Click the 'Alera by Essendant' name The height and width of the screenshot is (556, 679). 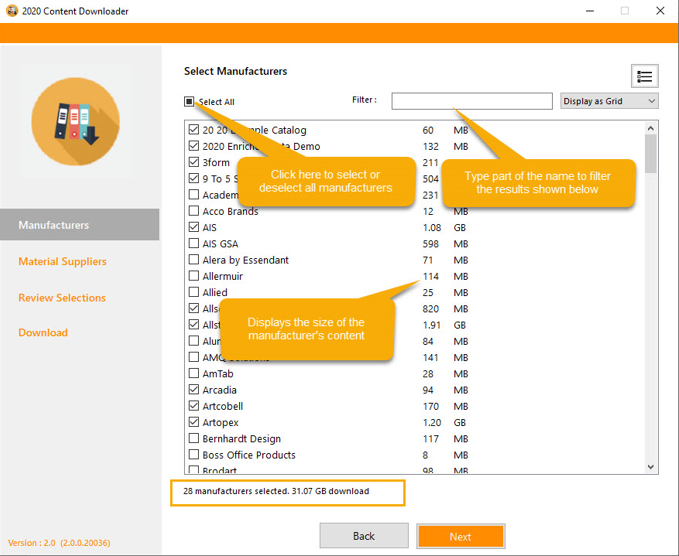(x=246, y=260)
